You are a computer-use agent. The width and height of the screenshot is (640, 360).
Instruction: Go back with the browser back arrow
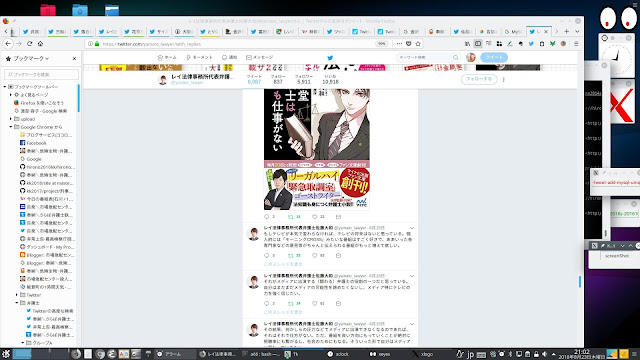(x=8, y=44)
